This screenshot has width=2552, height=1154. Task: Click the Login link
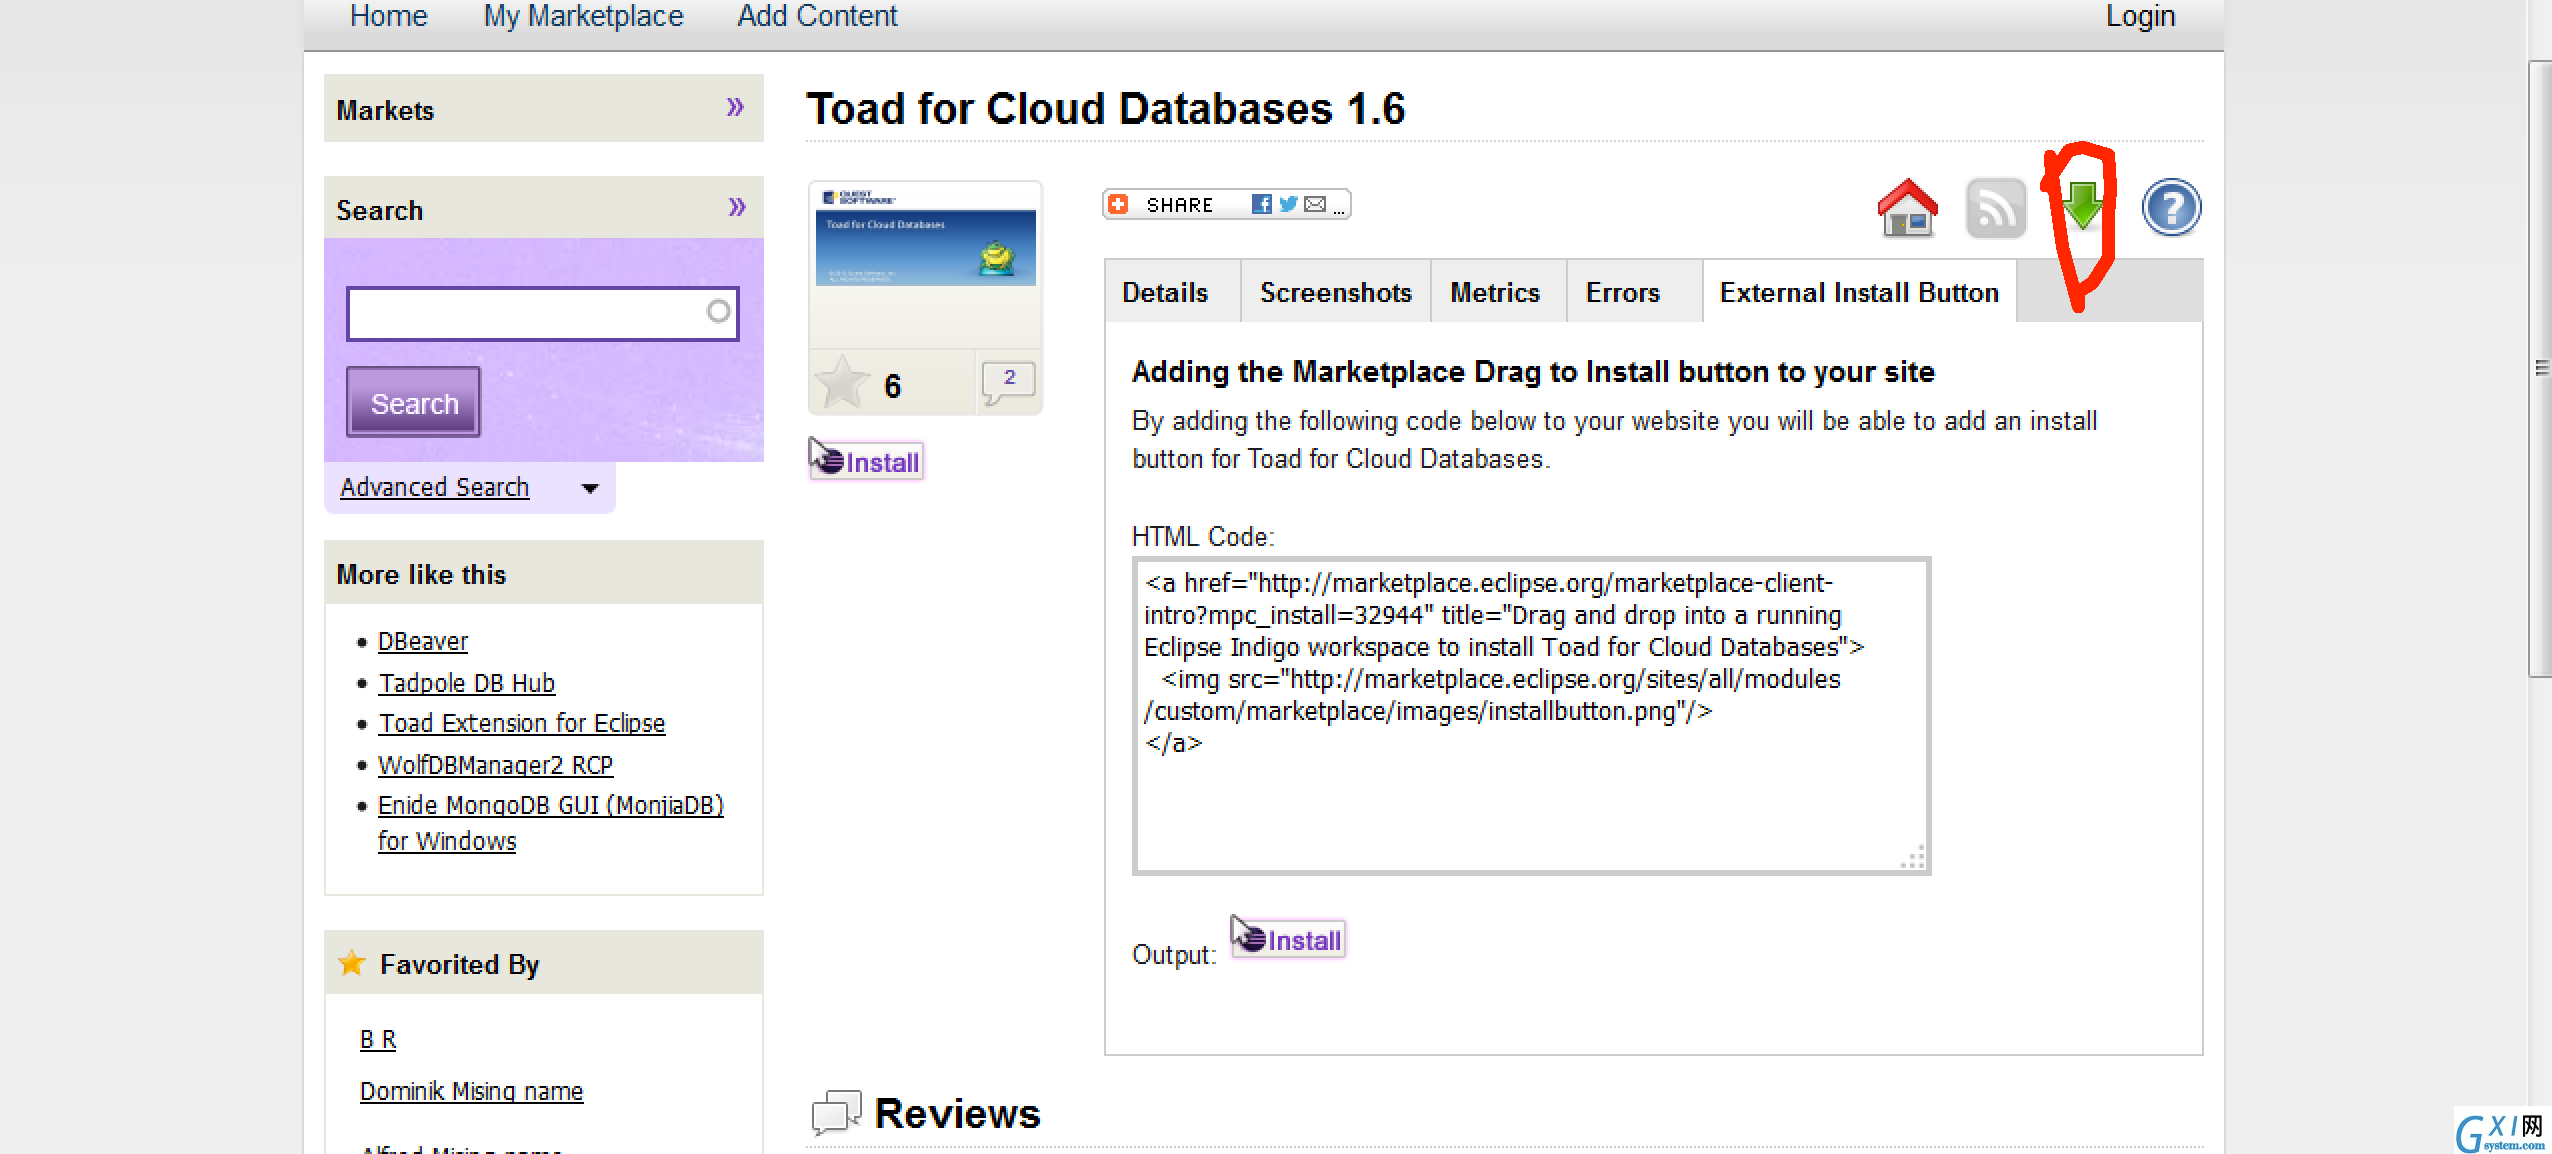2140,16
